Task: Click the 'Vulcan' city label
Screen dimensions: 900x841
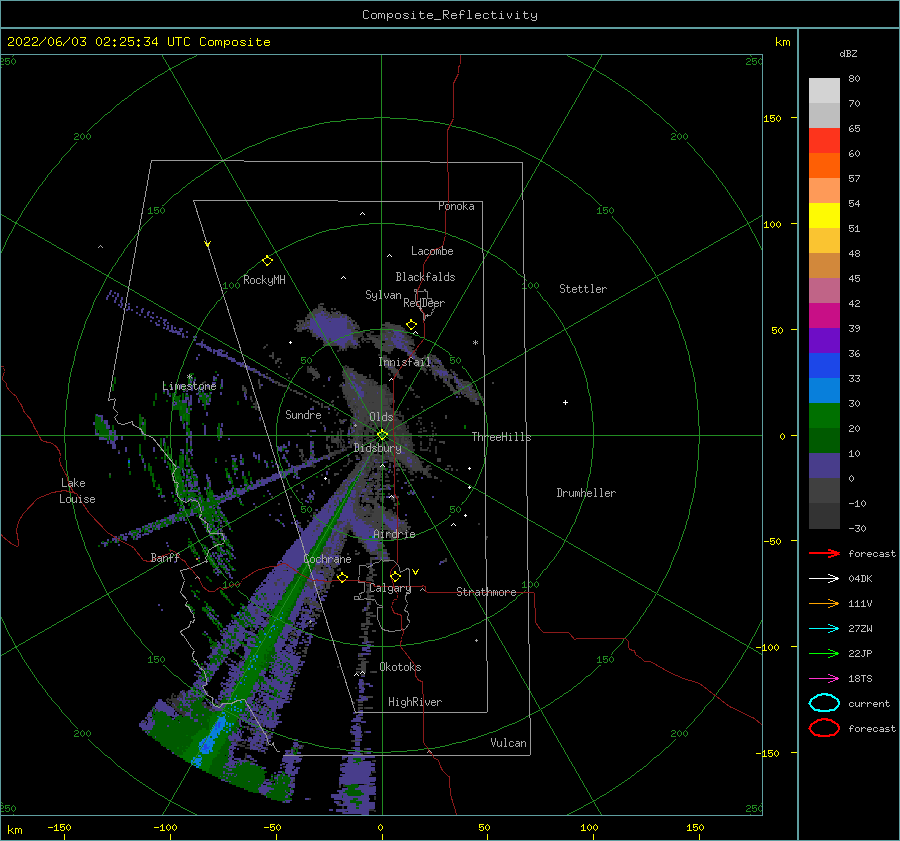Action: [509, 743]
